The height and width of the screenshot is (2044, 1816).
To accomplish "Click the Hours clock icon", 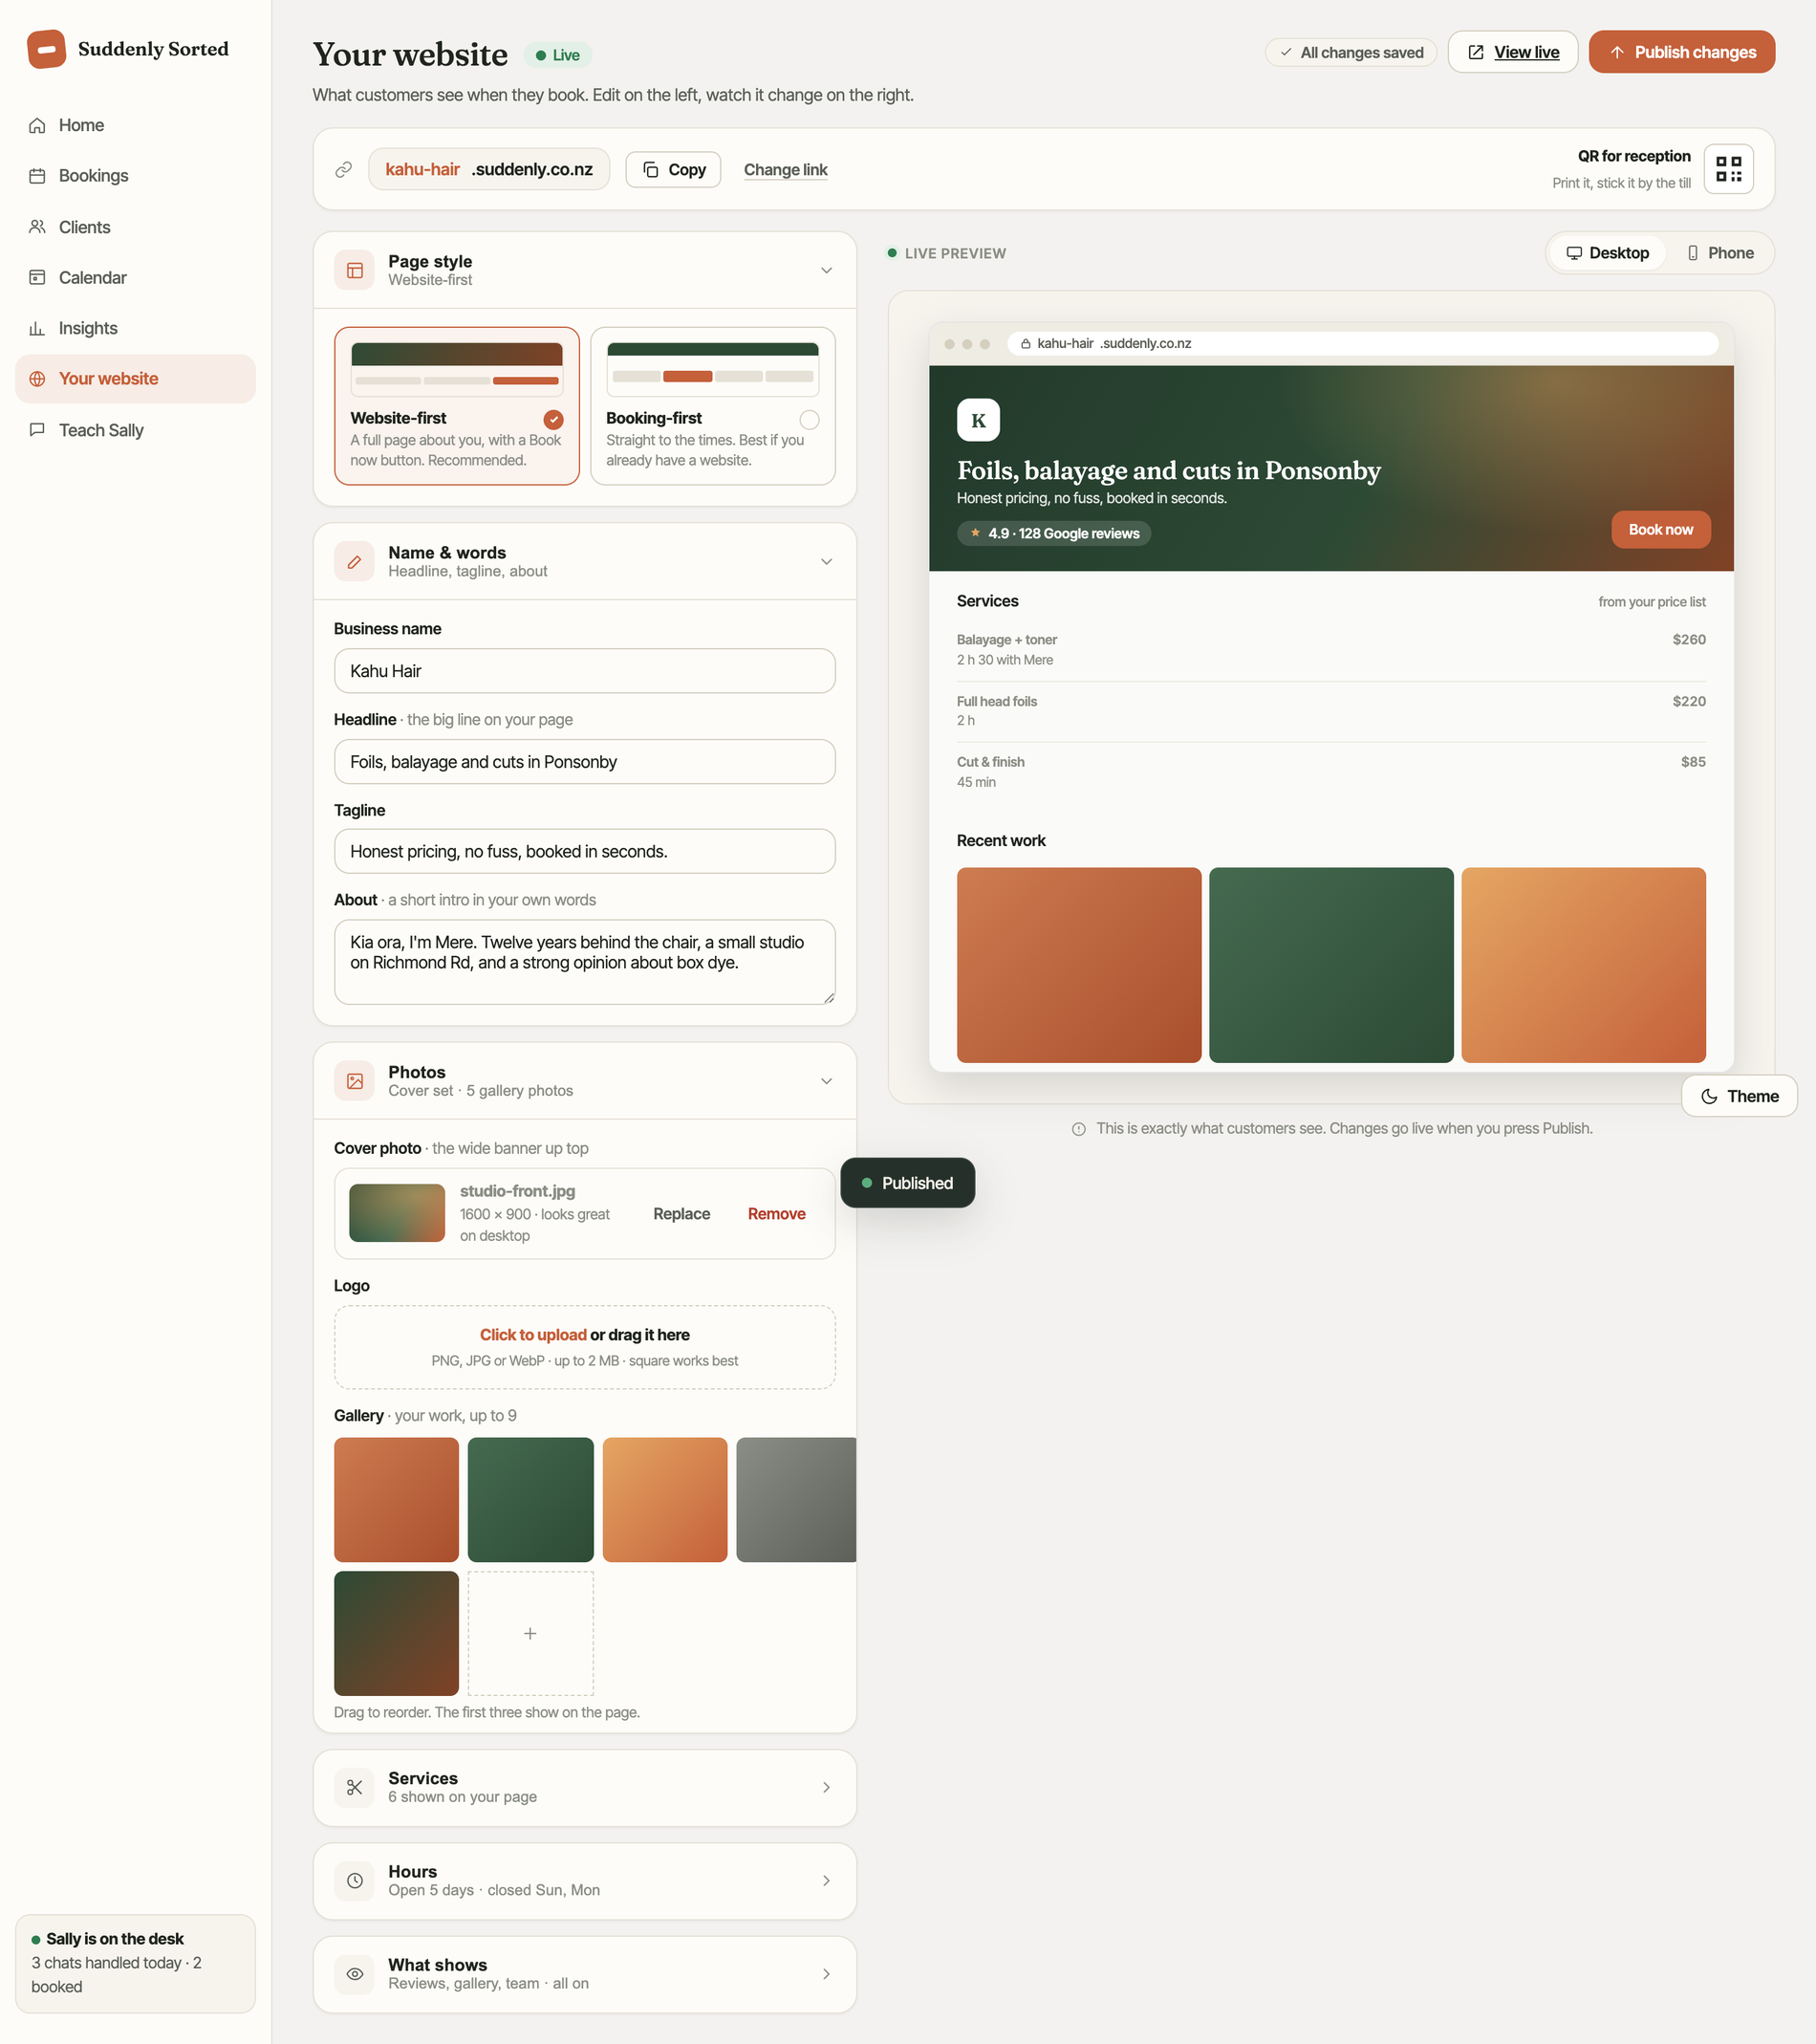I will pos(354,1880).
